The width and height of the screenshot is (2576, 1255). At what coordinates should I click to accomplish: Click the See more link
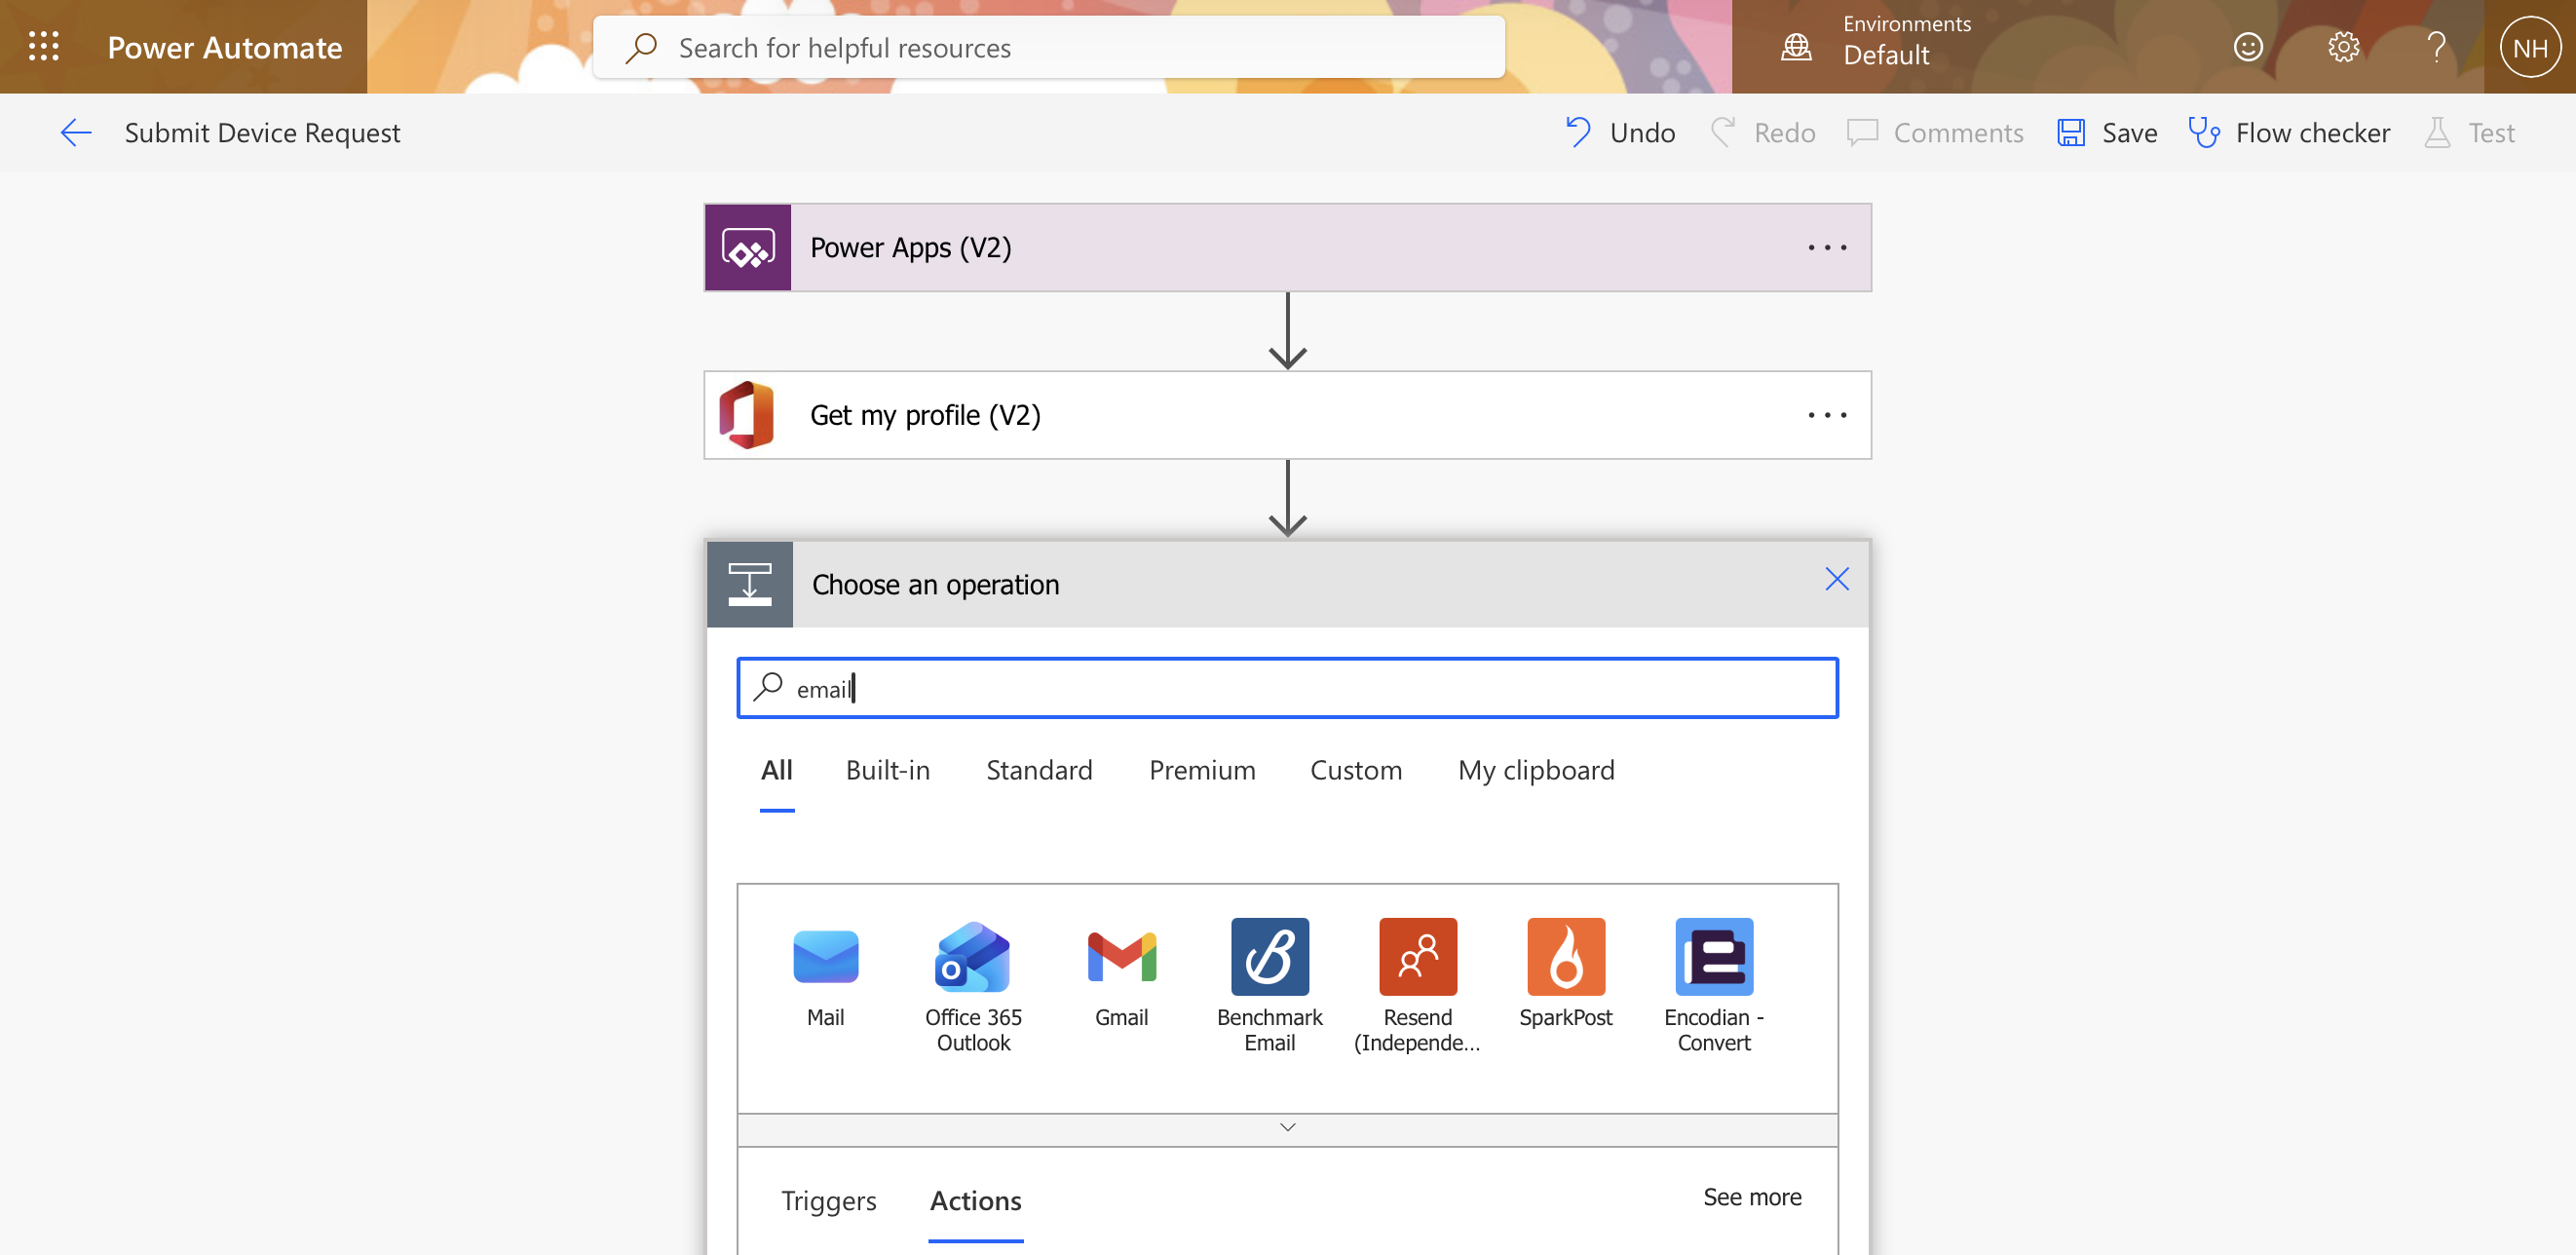[x=1752, y=1198]
